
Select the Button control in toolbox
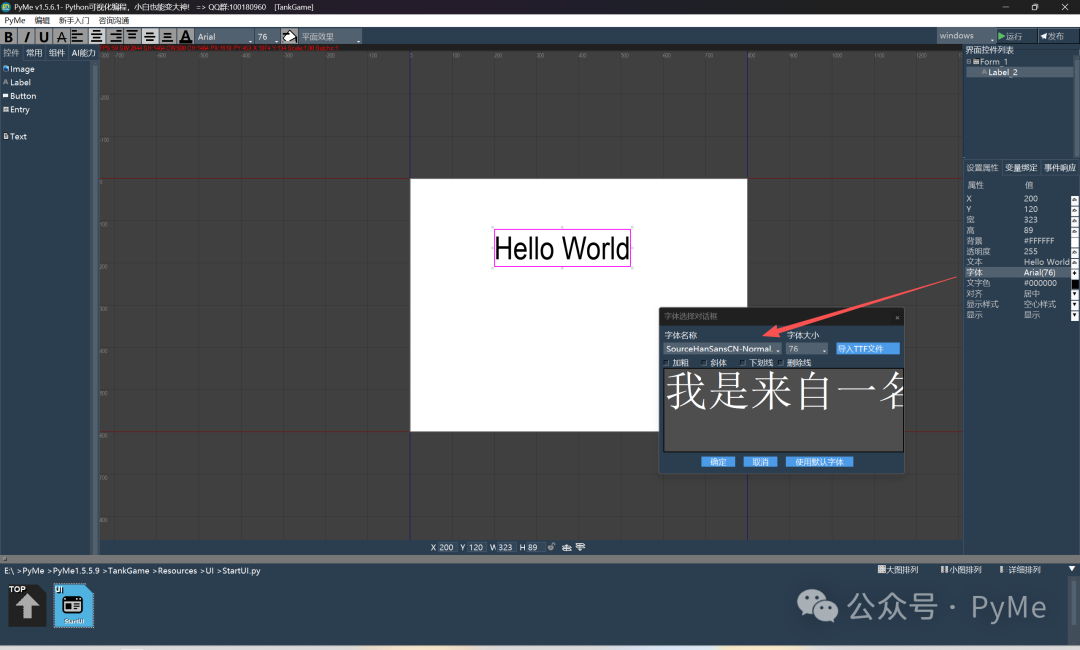19,96
